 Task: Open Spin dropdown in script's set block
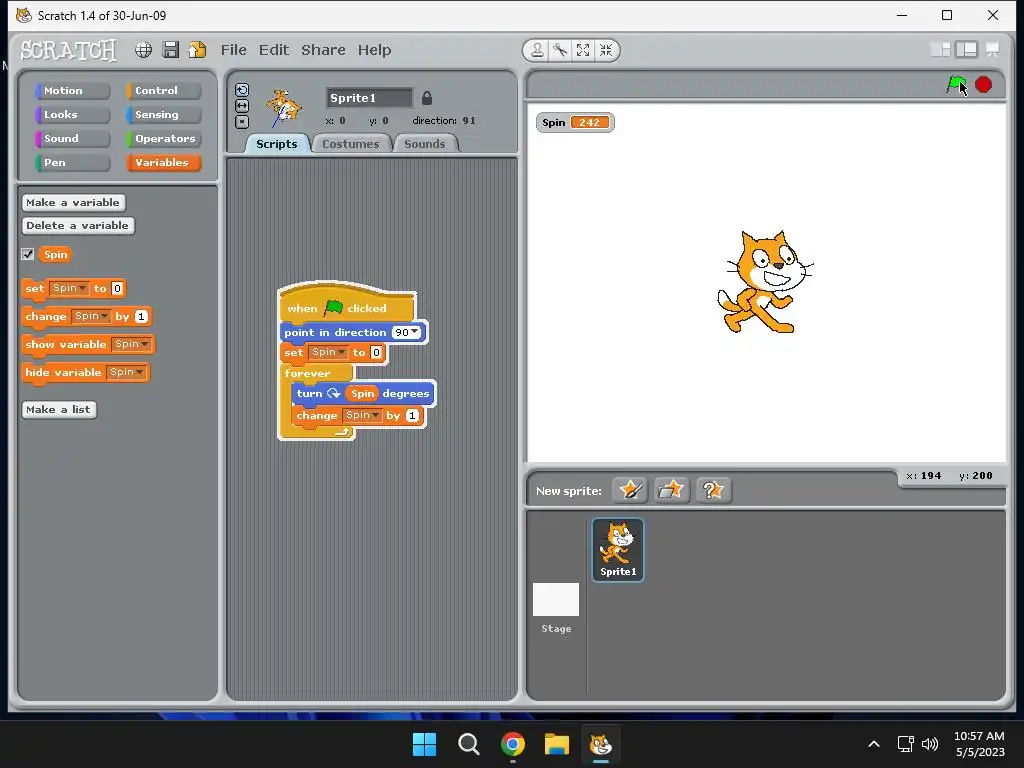point(328,353)
